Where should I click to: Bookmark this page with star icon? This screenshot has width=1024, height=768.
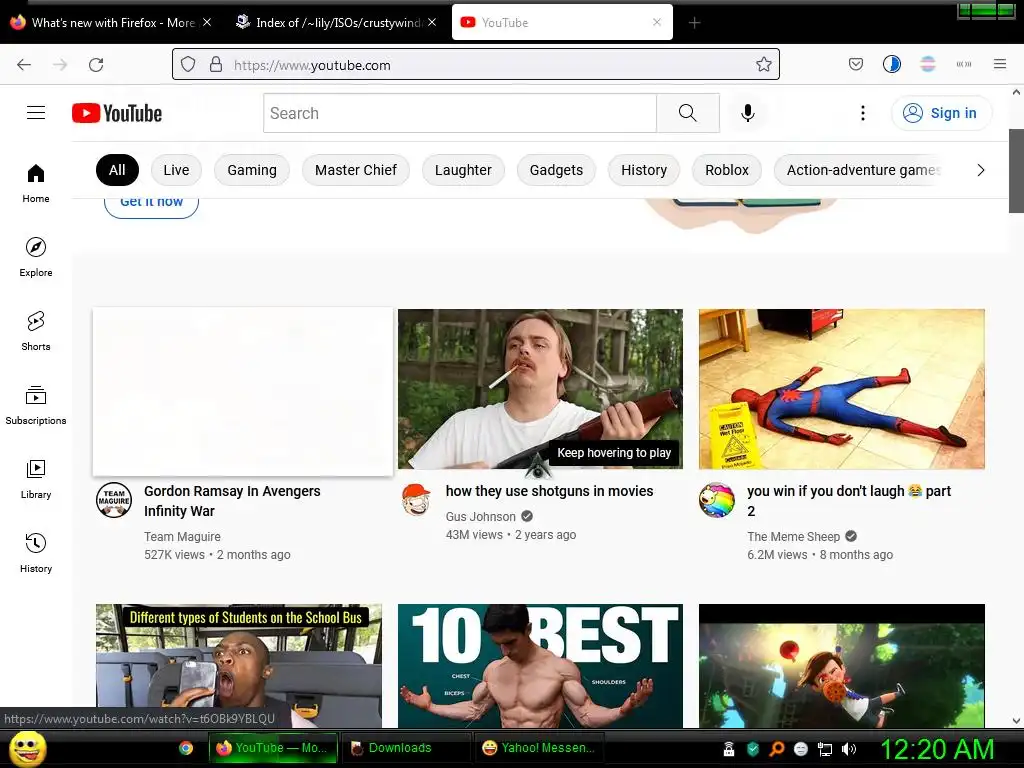763,65
